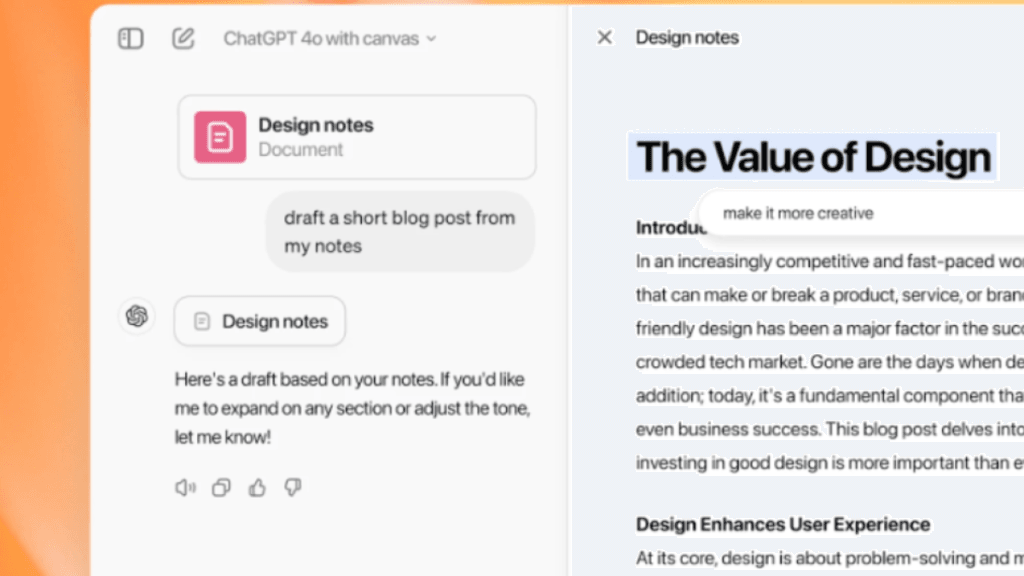The height and width of the screenshot is (576, 1024).
Task: Open the Design notes document card
Action: point(356,136)
